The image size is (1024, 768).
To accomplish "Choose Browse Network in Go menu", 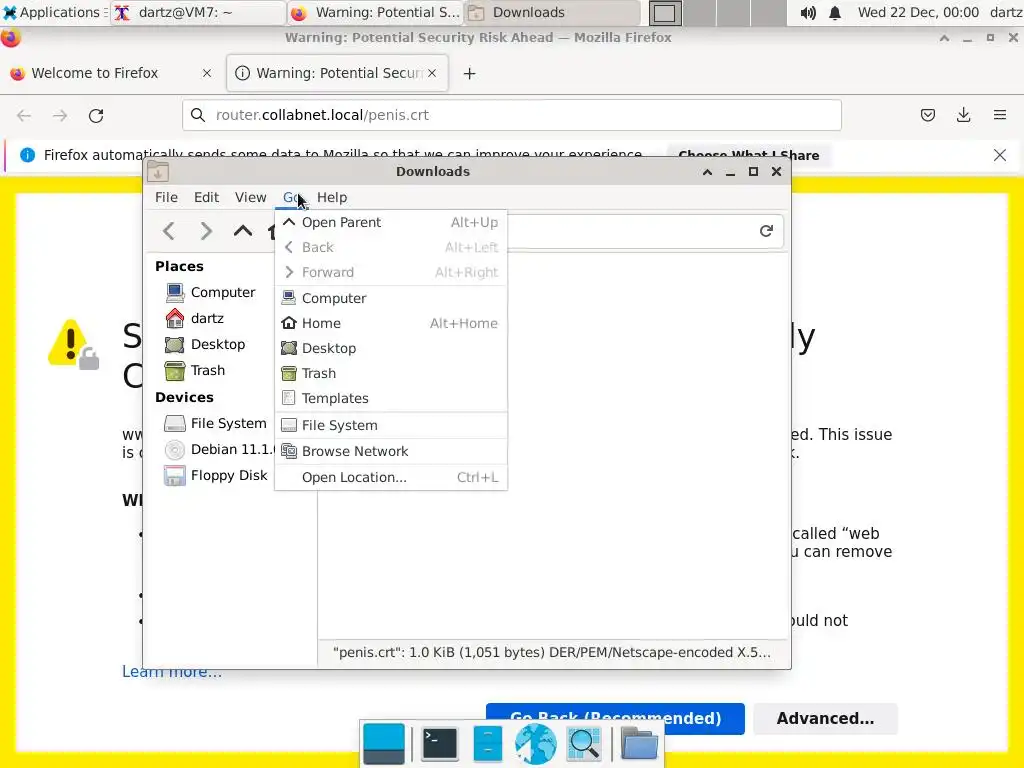I will [391, 451].
